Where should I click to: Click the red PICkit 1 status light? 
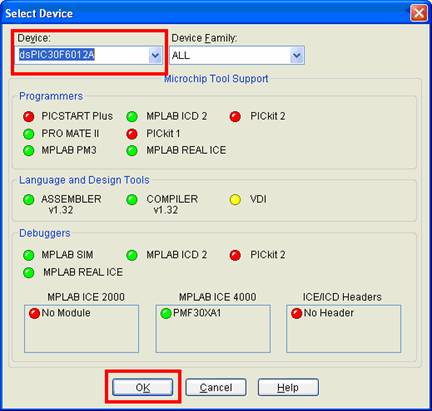tap(132, 134)
